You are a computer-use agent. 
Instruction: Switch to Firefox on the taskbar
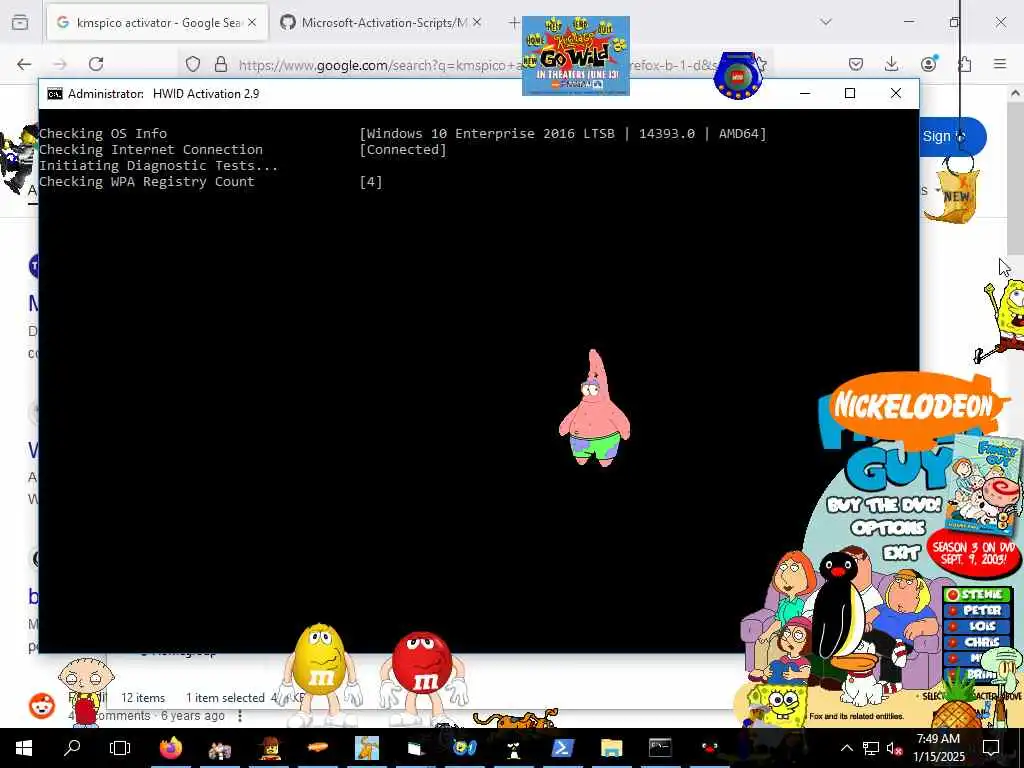point(170,748)
